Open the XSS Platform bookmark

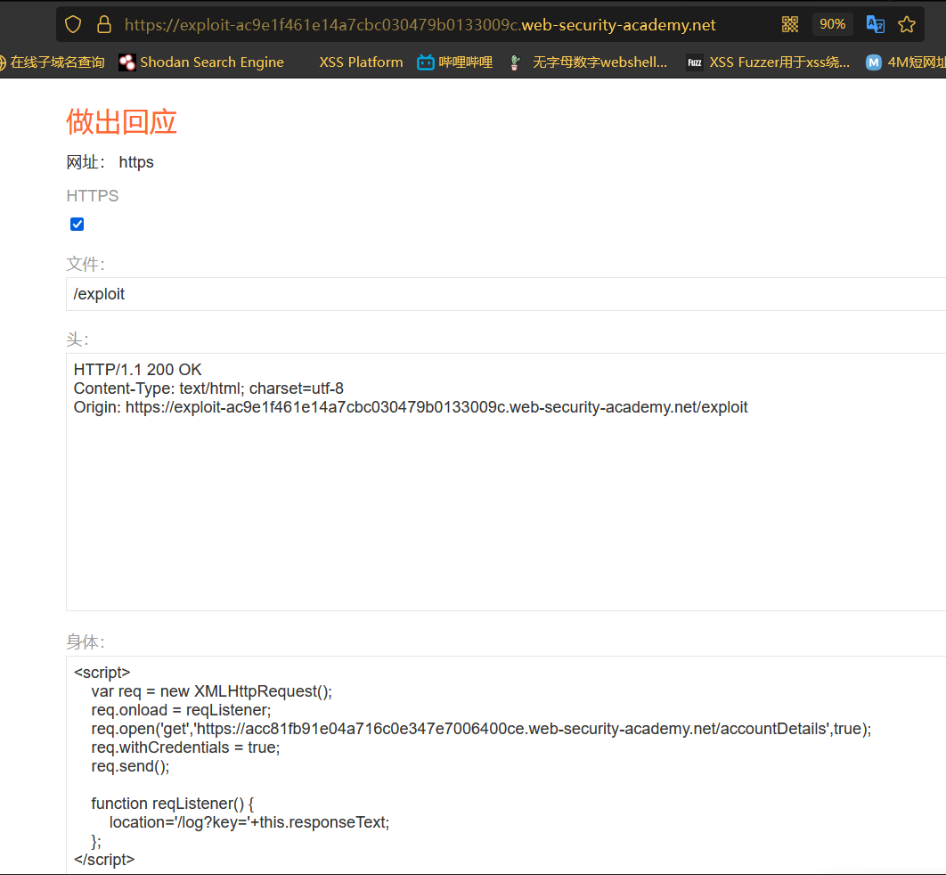[x=361, y=62]
